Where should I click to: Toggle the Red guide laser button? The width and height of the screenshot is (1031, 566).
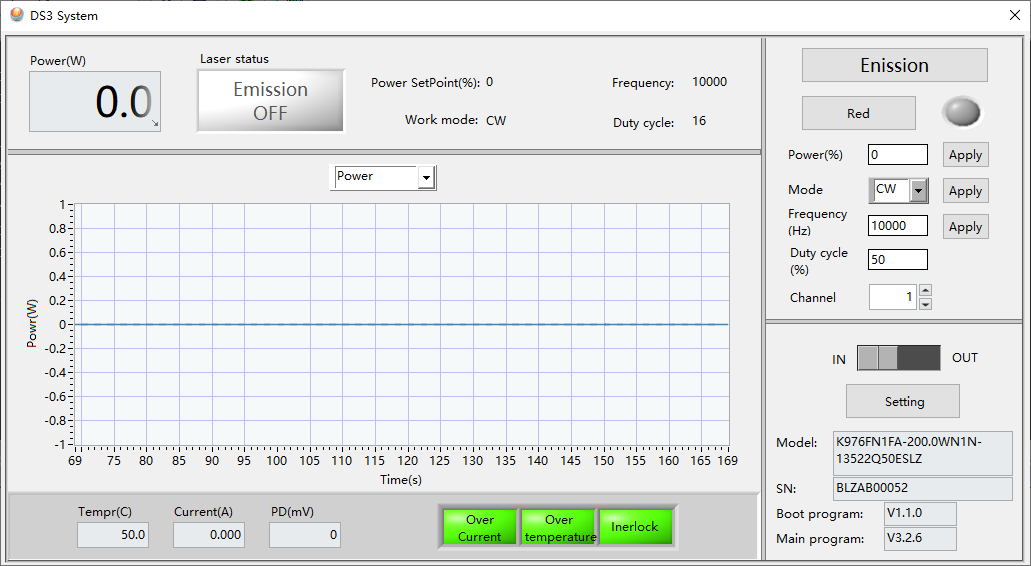point(858,113)
